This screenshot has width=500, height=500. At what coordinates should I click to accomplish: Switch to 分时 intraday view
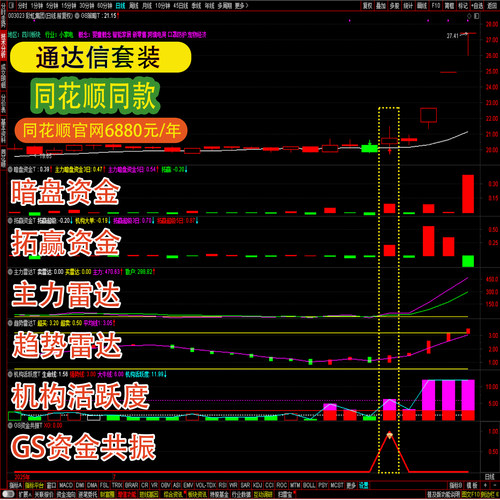pyautogui.click(x=22, y=6)
